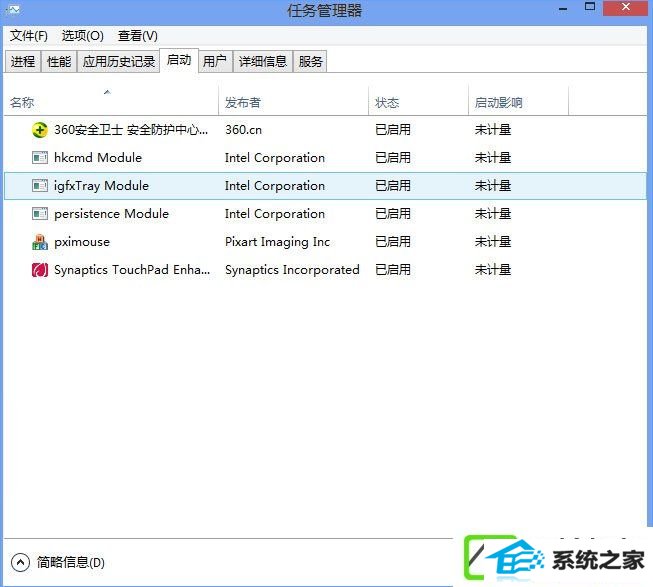Open the 文件(F) menu
Screen dimensions: 653x587
point(29,36)
